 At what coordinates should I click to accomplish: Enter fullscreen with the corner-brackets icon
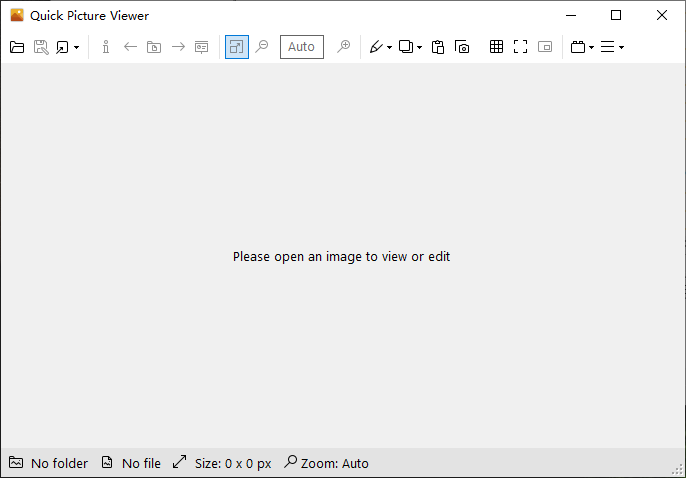pos(521,47)
